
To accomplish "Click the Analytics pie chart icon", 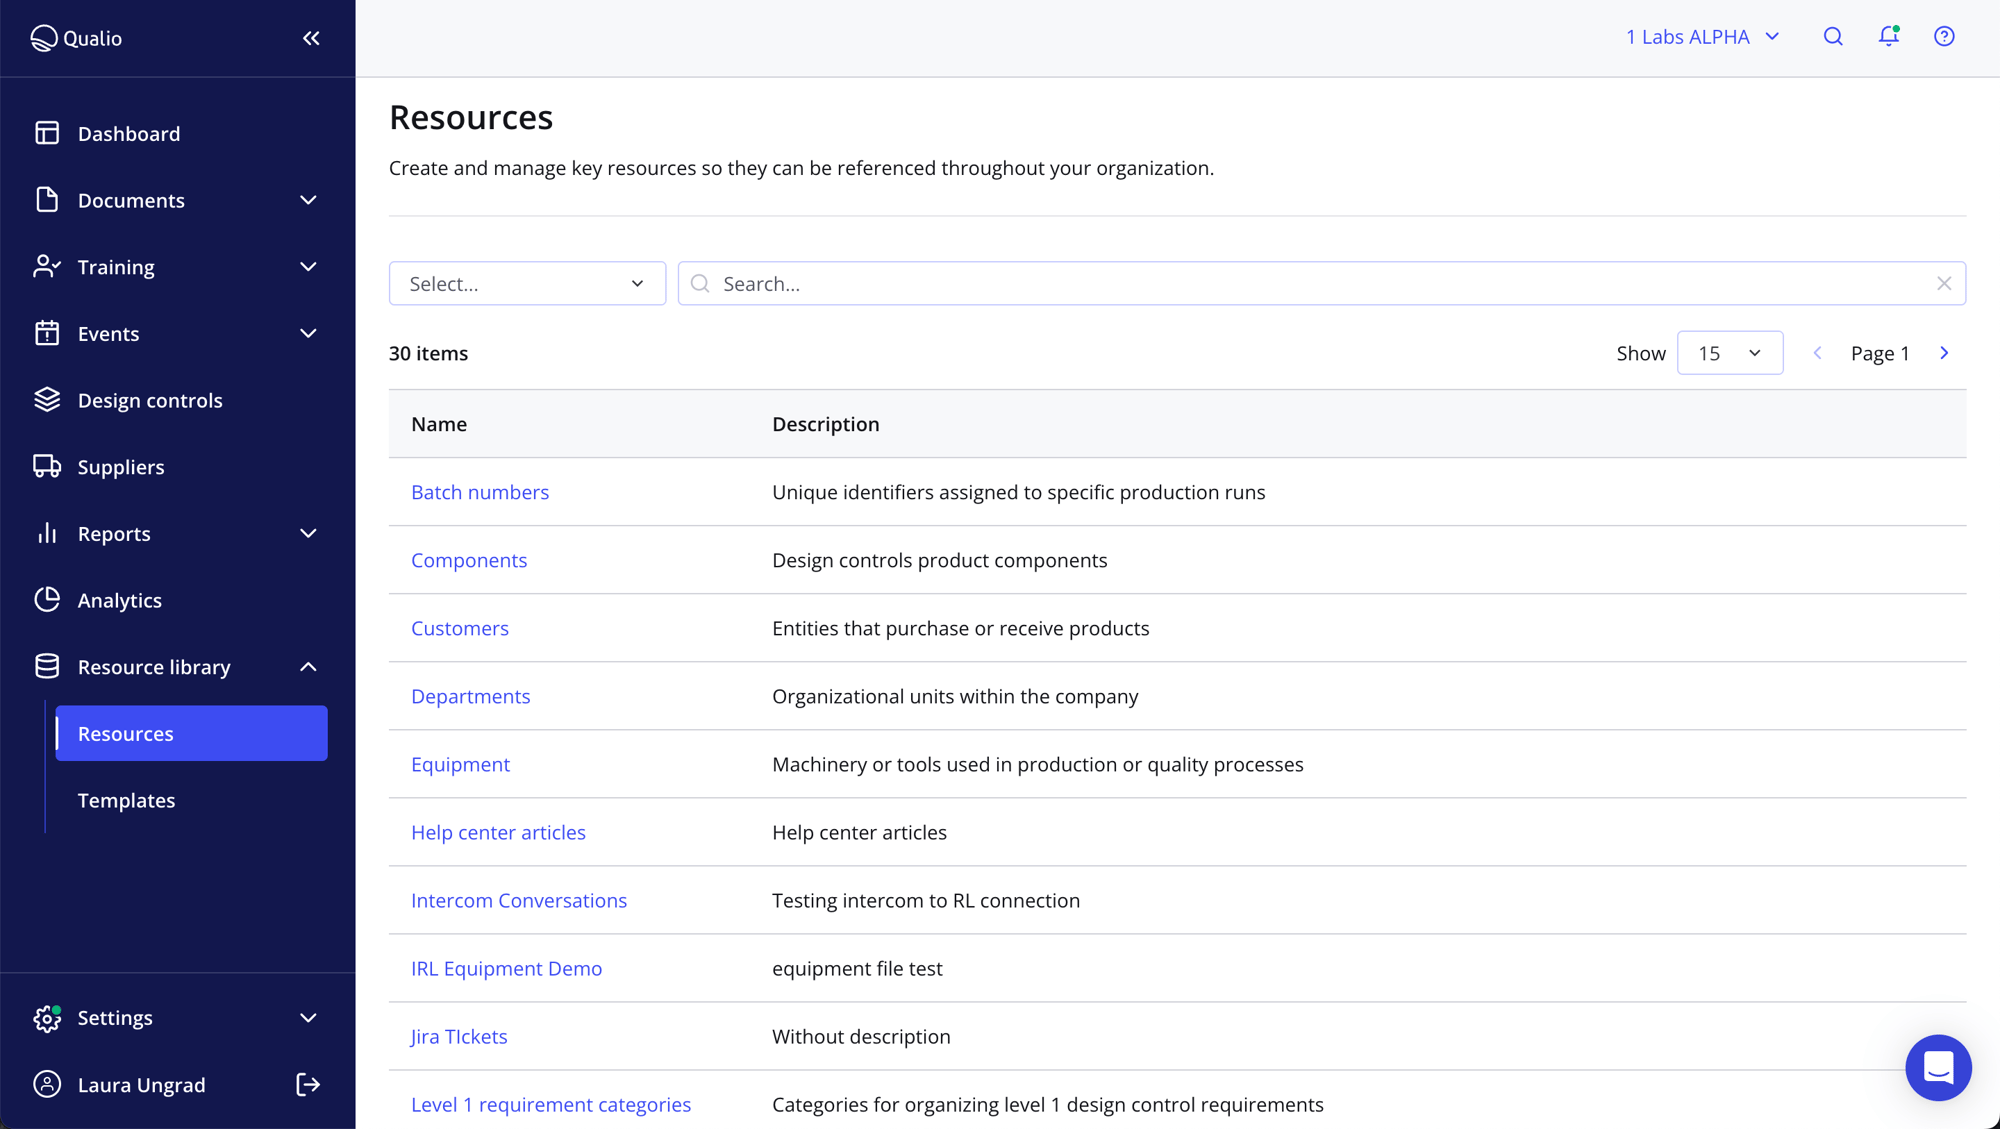I will point(47,599).
